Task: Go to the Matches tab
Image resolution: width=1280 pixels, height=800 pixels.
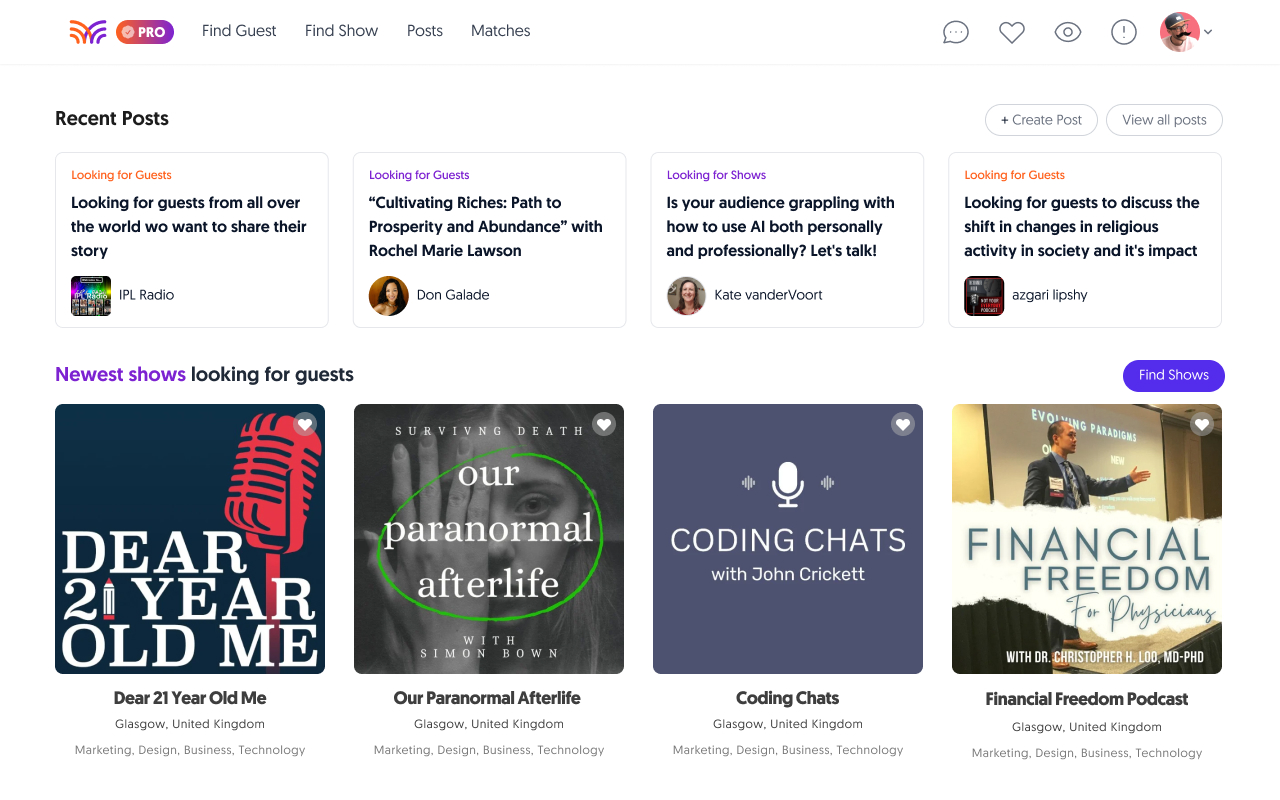Action: [501, 31]
